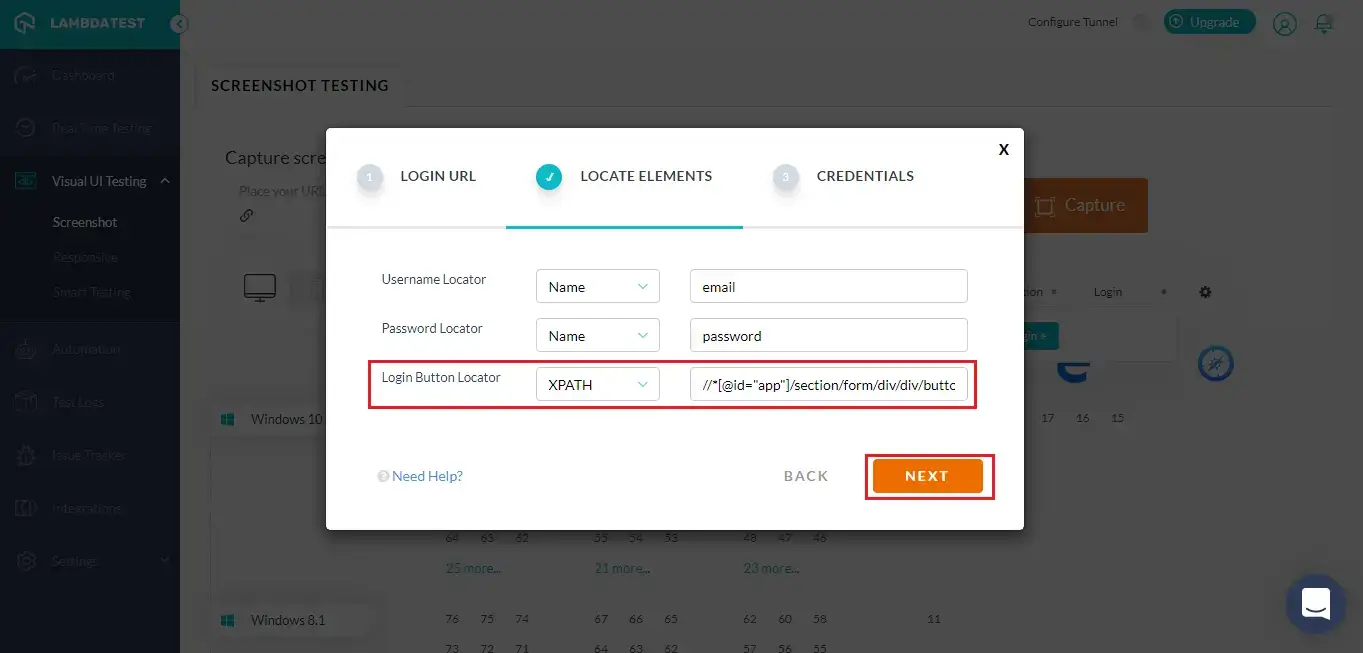Select the desktop monitor icon
The image size is (1363, 653).
click(260, 288)
